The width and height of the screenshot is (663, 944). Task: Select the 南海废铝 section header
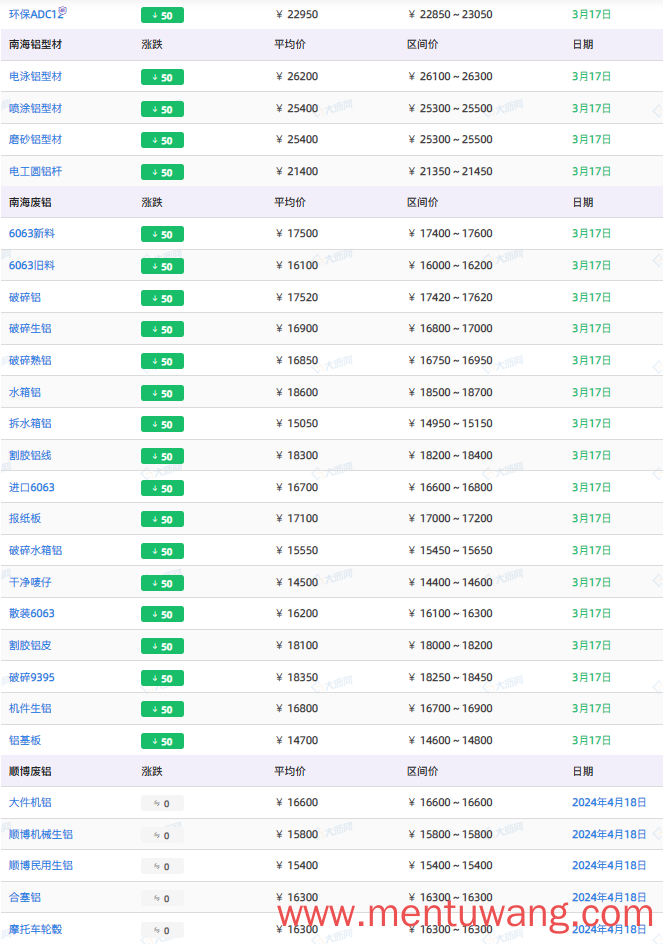(30, 203)
